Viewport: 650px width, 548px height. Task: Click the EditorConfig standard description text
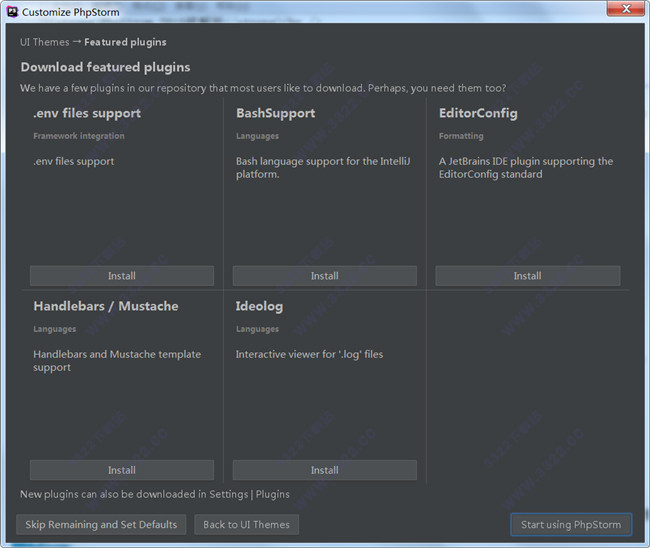coord(526,168)
